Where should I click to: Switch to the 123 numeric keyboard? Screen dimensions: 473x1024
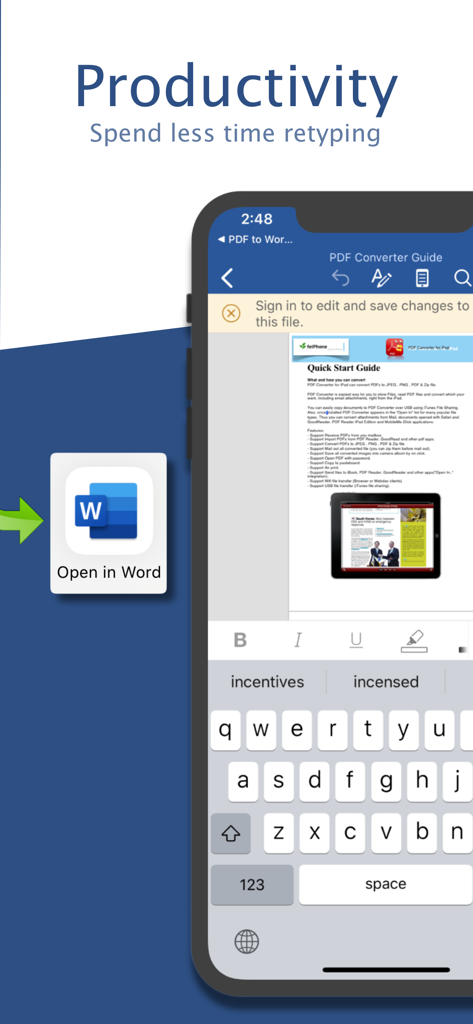252,884
